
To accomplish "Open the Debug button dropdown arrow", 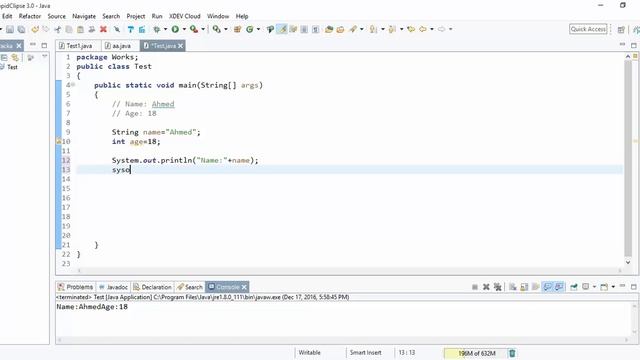I will [x=165, y=29].
